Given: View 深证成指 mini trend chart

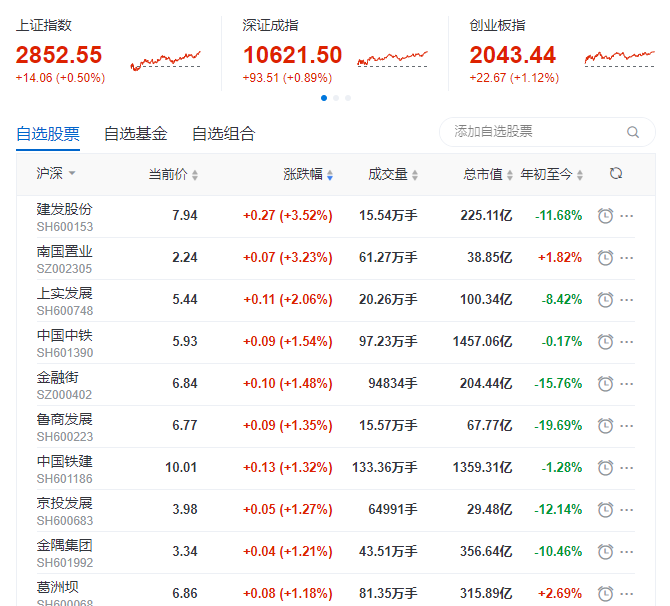Looking at the screenshot, I should point(392,59).
